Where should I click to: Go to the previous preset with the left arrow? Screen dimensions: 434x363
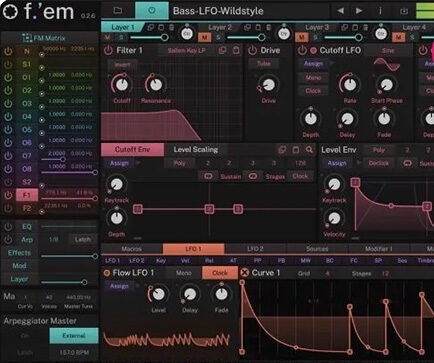click(x=340, y=11)
